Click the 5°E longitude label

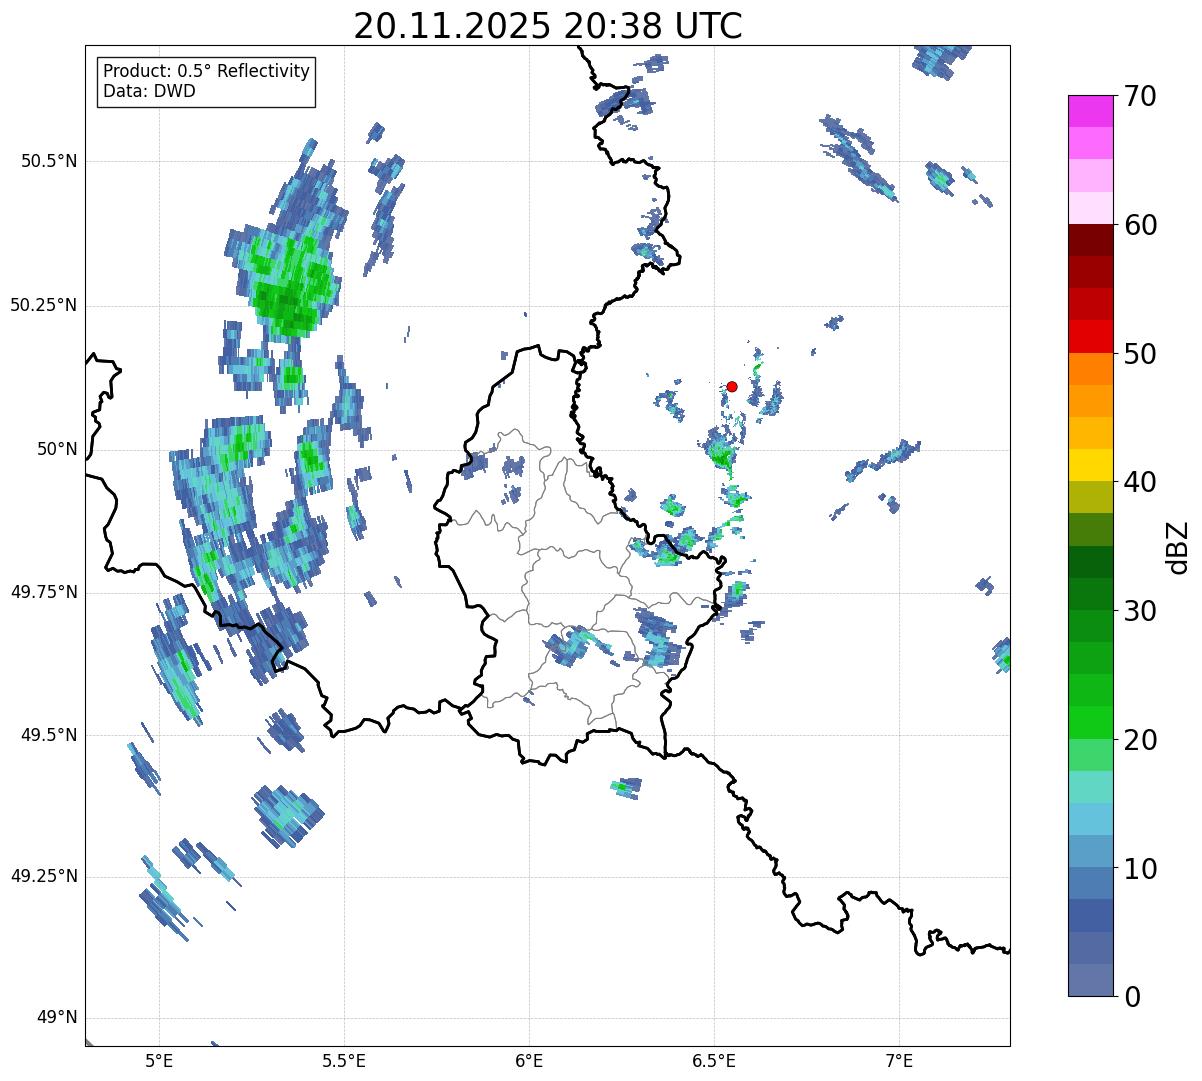tap(159, 1060)
